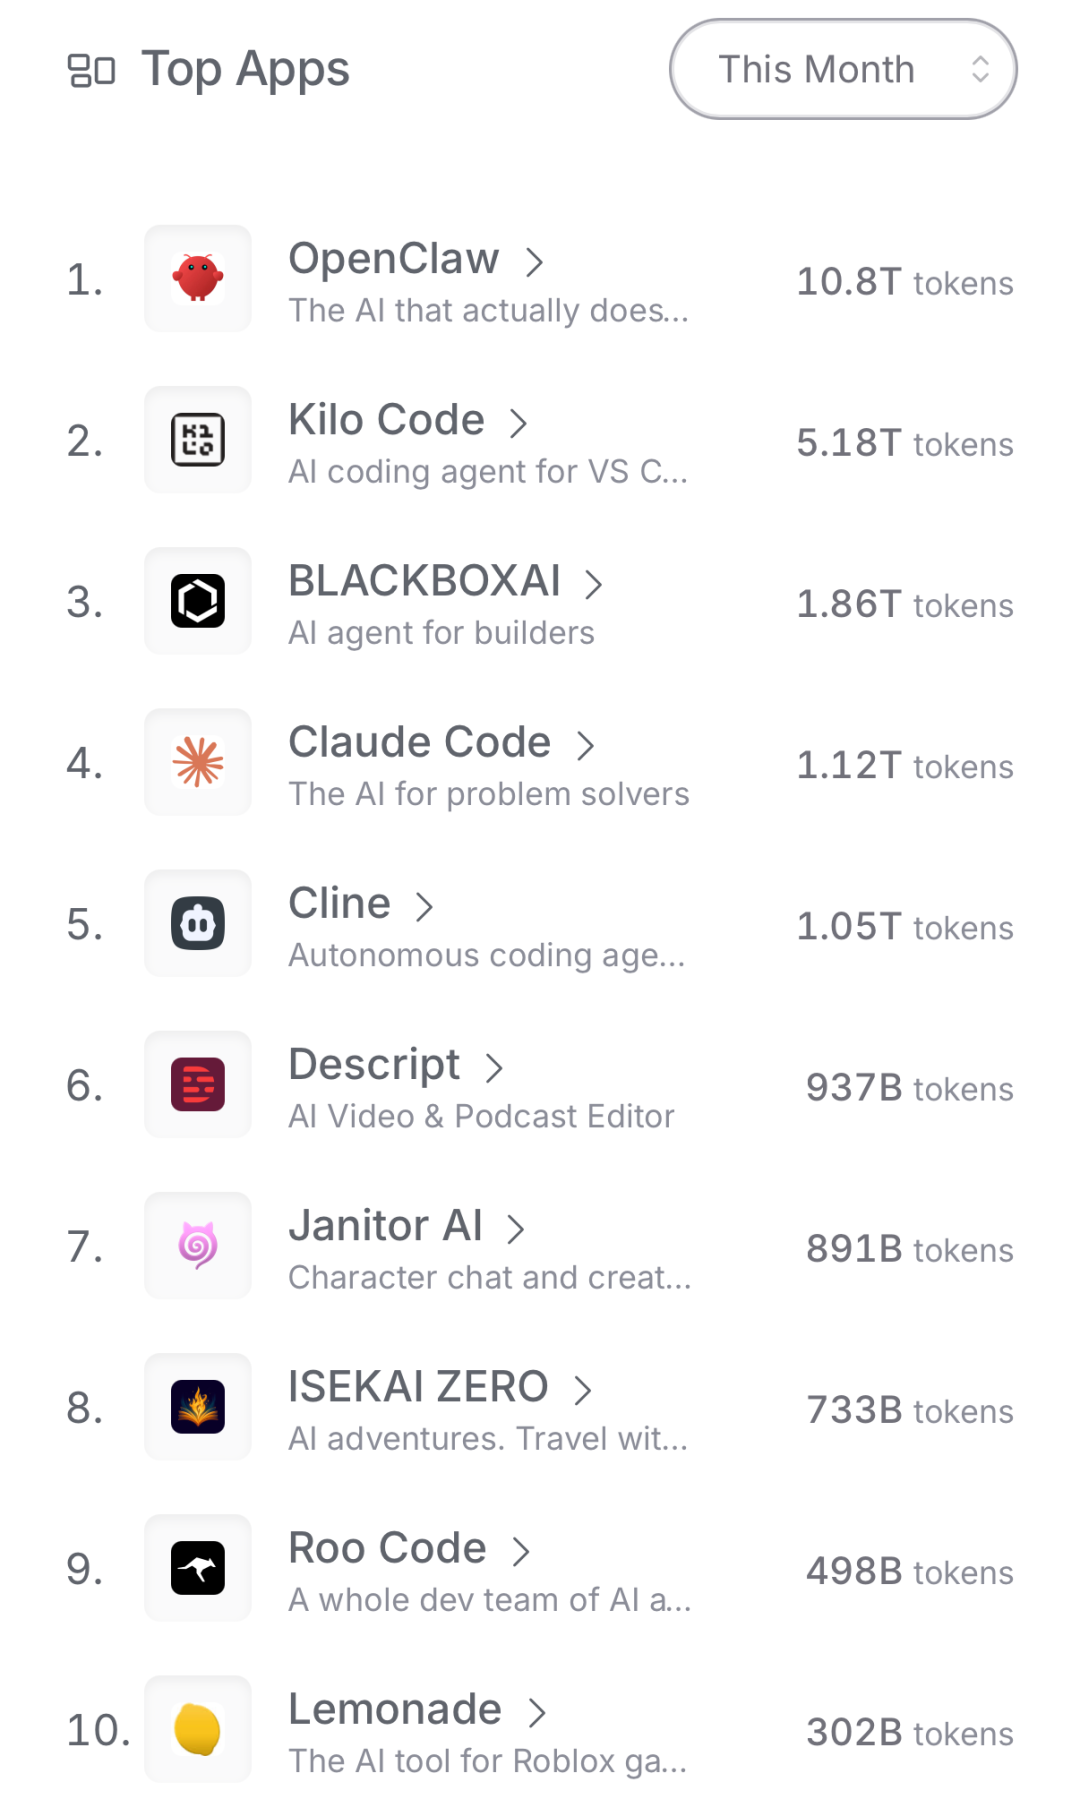Screen dimensions: 1080x1816
Task: Click the Top Apps grid icon
Action: tap(91, 70)
